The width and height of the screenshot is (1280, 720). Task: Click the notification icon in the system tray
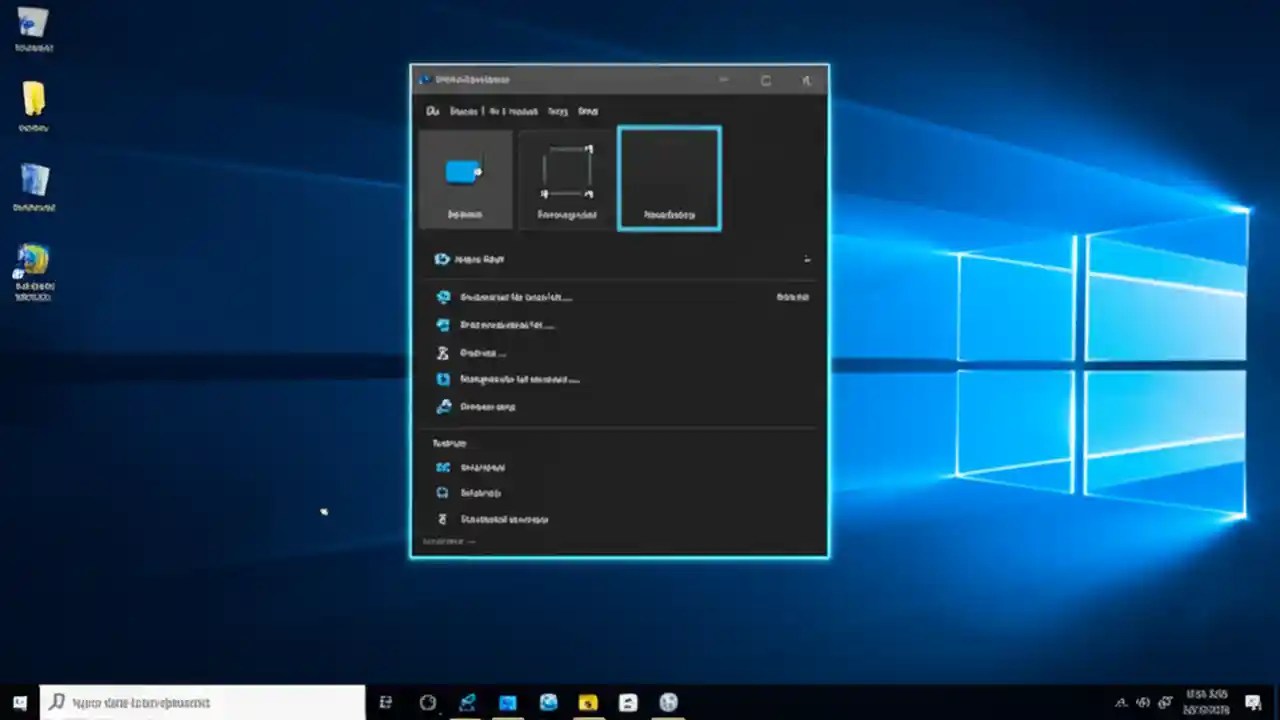coord(1252,704)
